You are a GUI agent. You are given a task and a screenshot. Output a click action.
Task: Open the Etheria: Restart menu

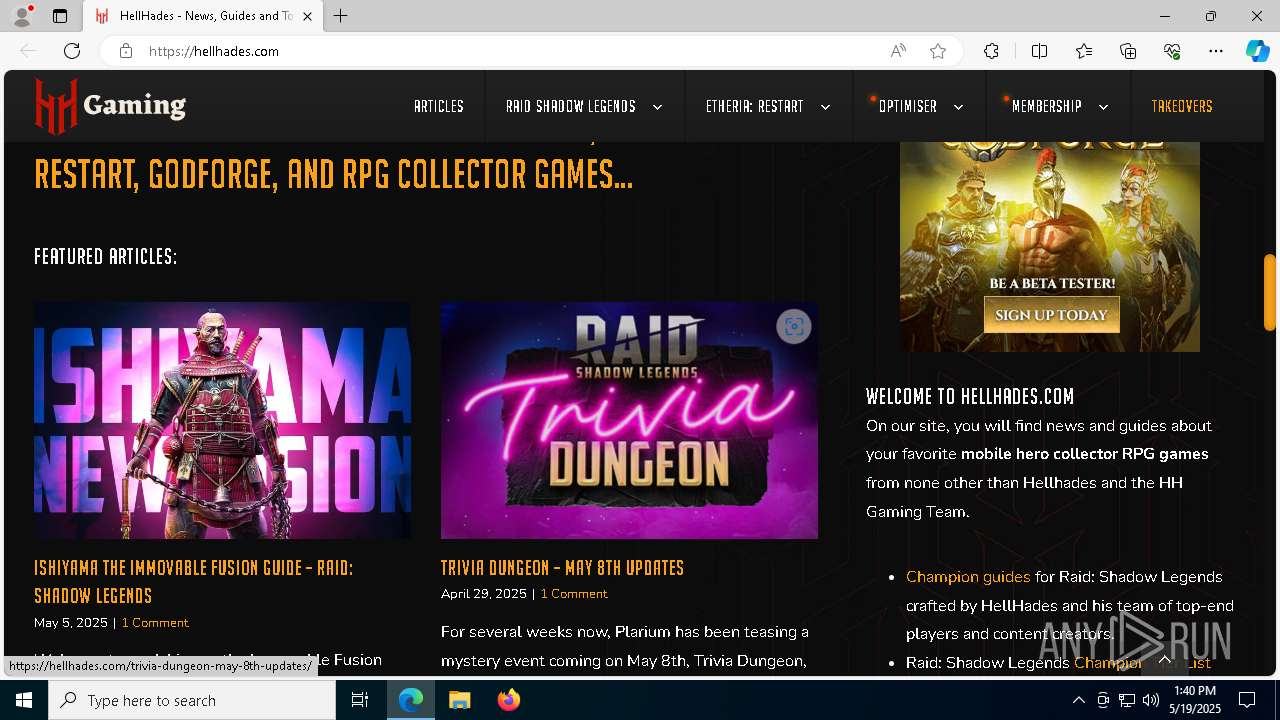(755, 106)
